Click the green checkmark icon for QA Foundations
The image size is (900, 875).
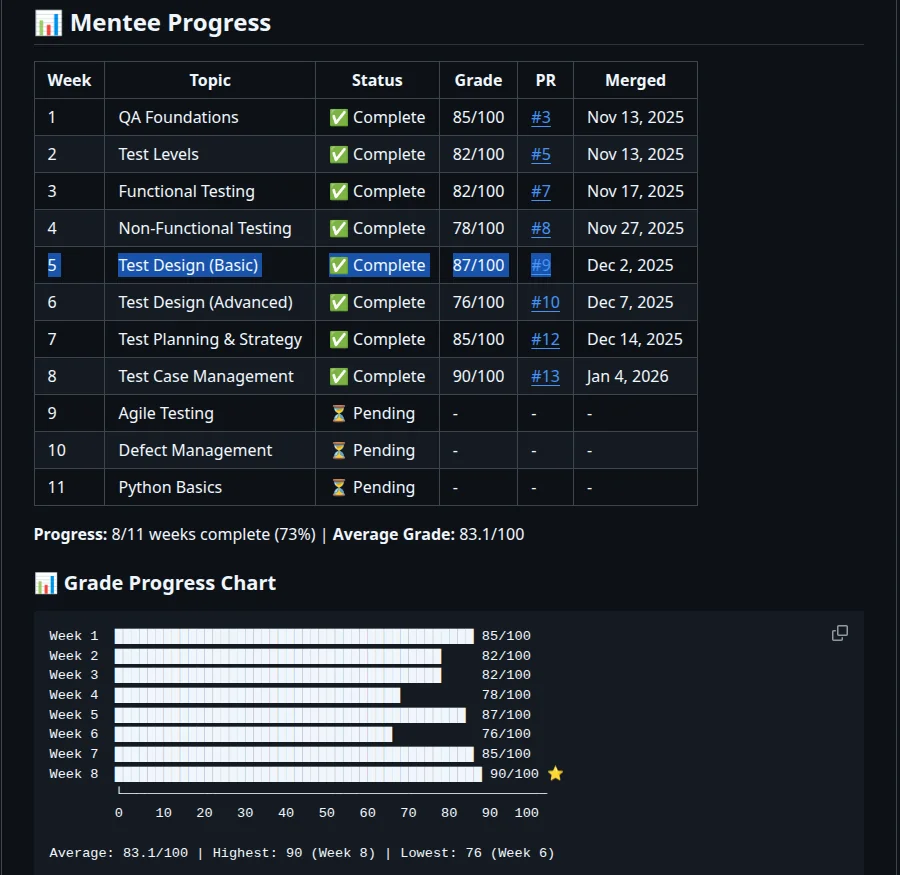click(x=338, y=117)
